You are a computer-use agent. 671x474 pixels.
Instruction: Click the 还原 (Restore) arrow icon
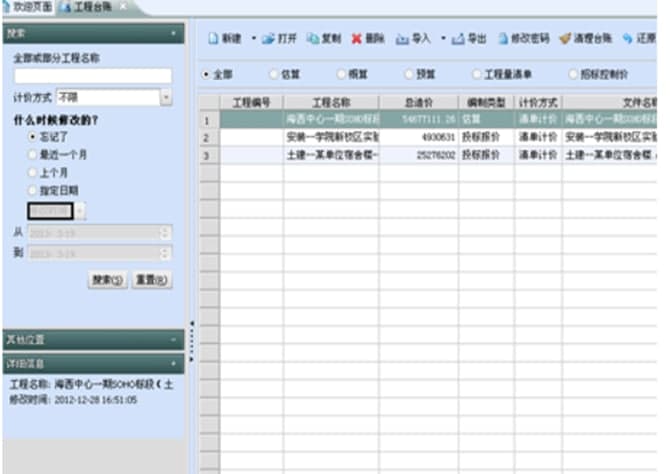tap(627, 39)
